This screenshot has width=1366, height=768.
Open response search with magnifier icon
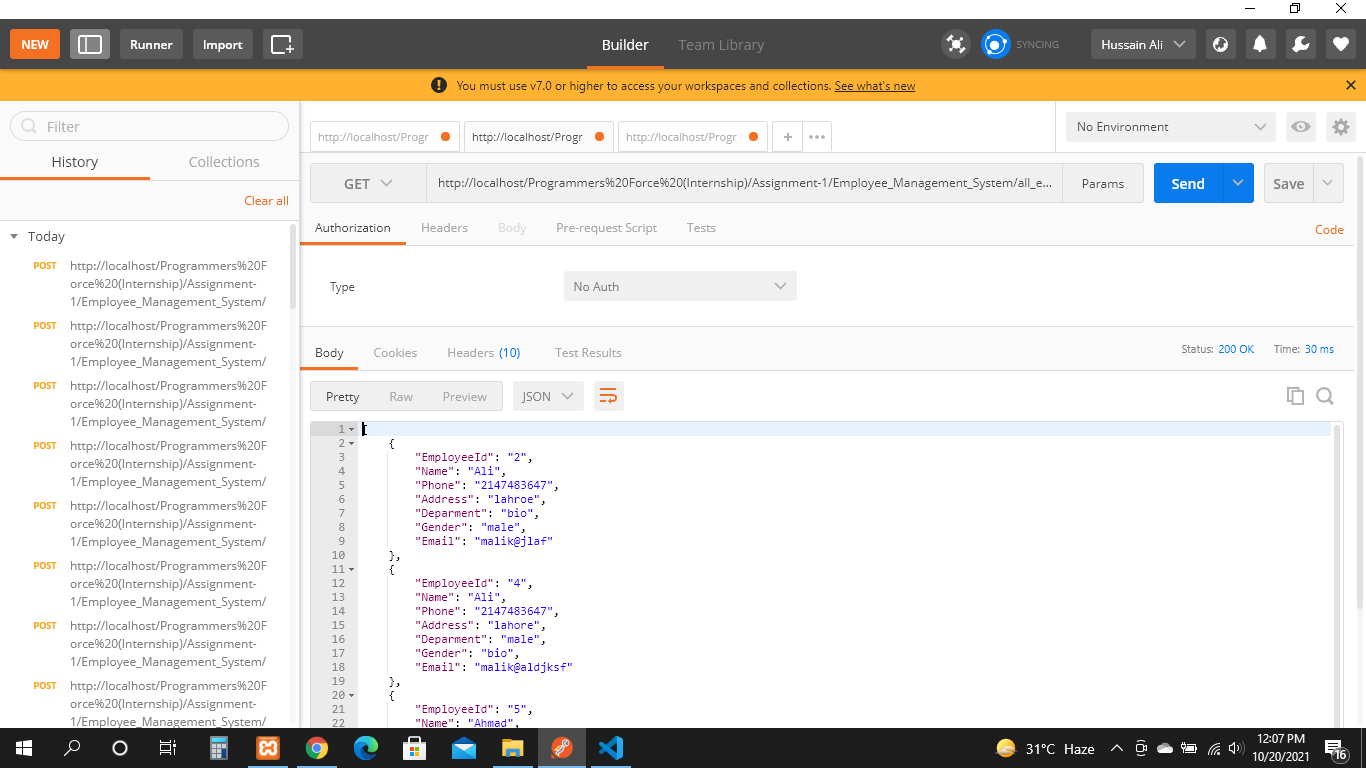[1325, 396]
